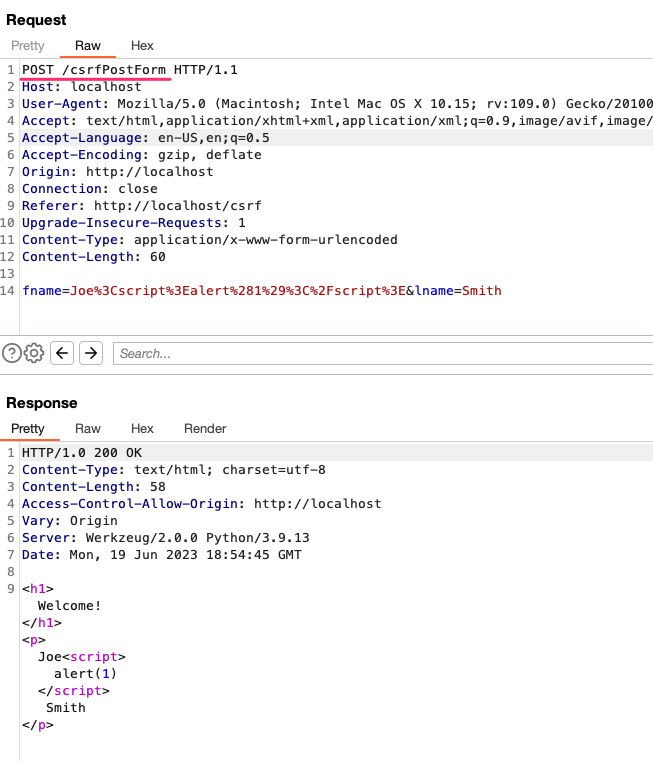
Task: Click the Joe<script> response line
Action: (x=82, y=657)
